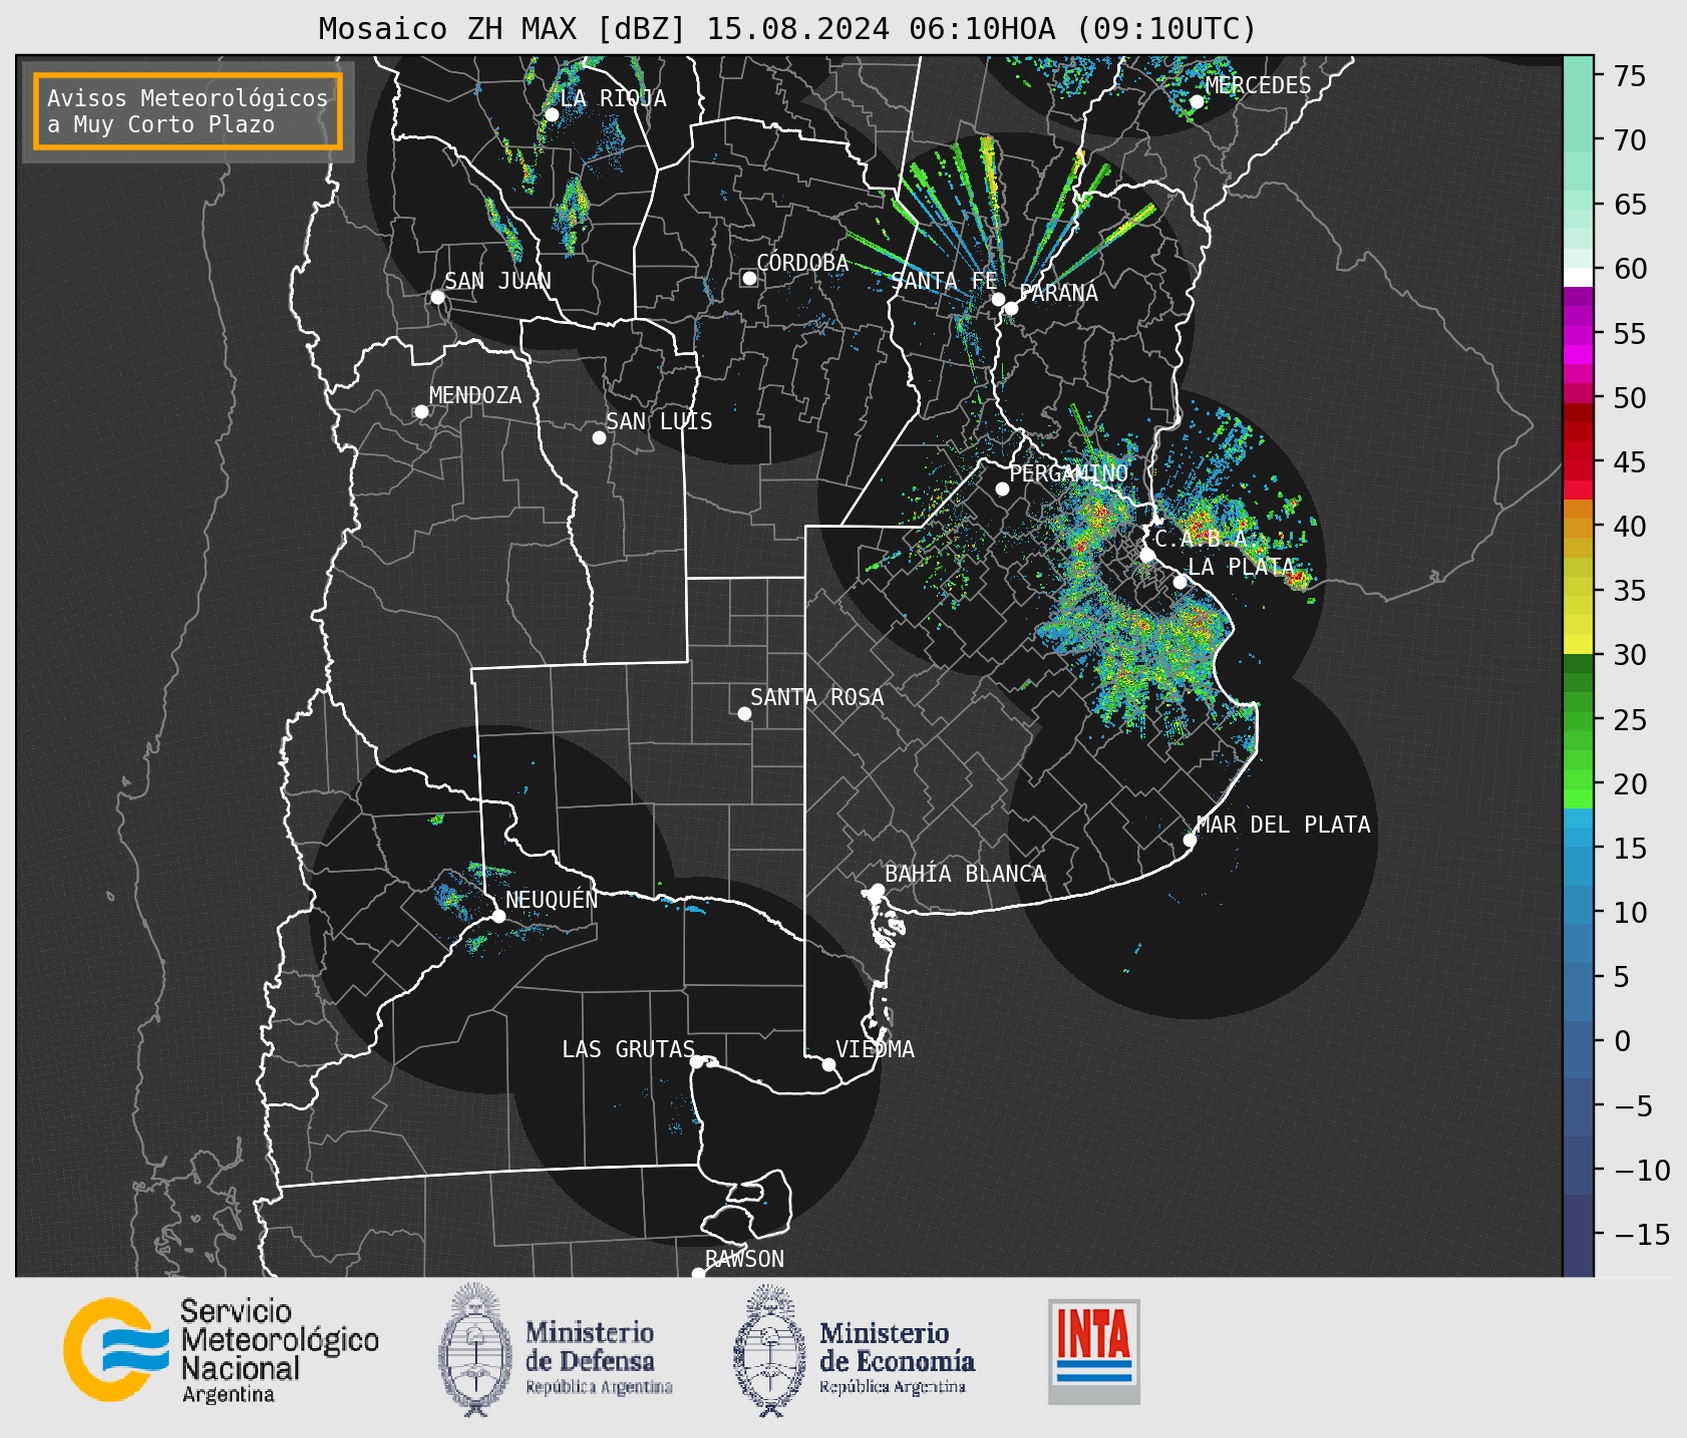
Task: Pick the Santa Rosa city marker dot
Action: (x=744, y=714)
